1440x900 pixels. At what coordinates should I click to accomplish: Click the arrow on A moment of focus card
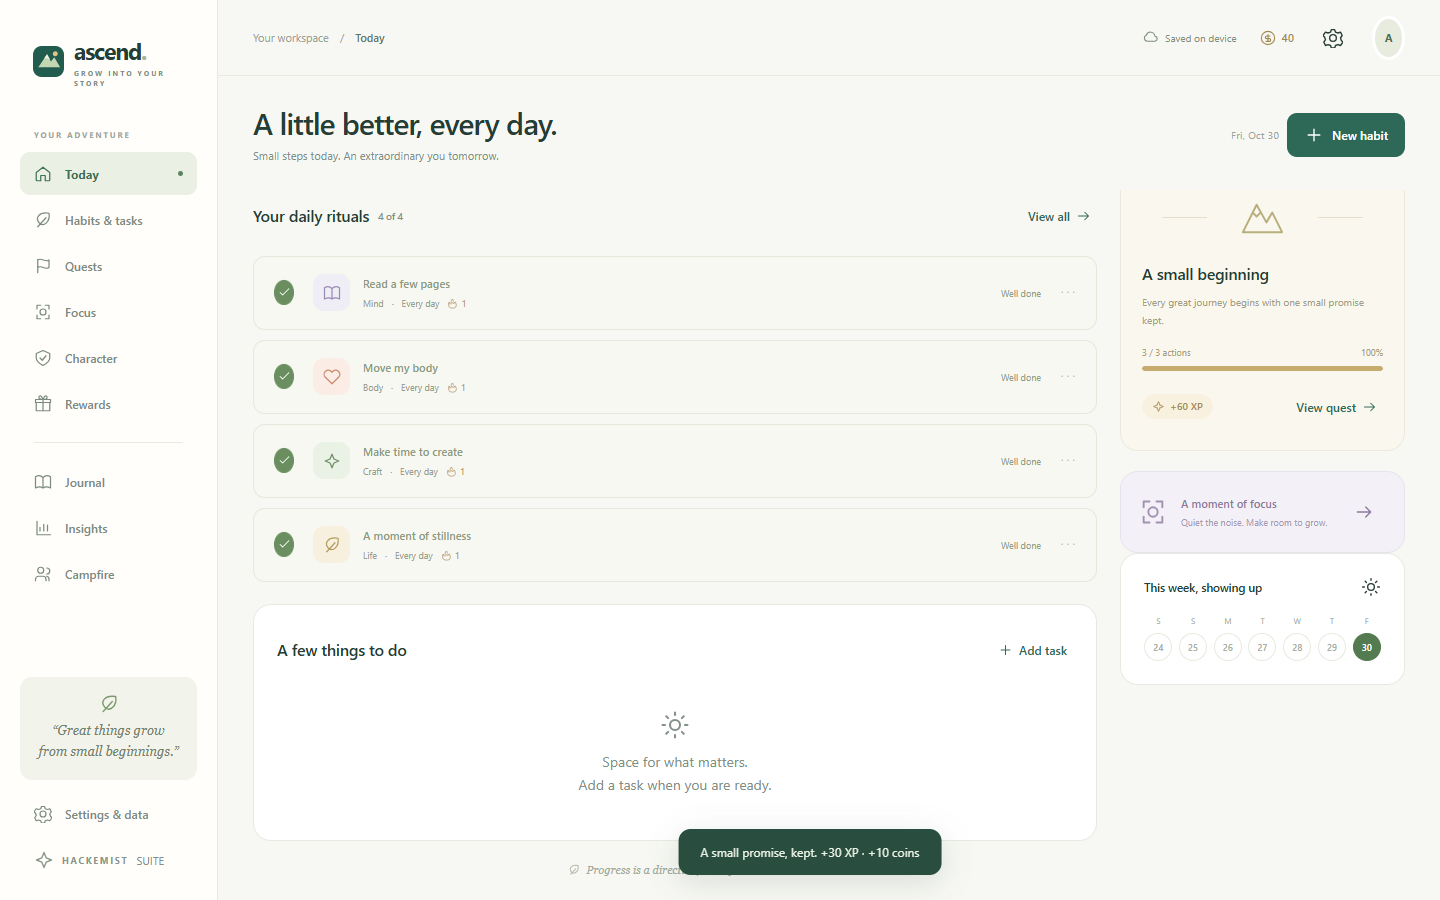tap(1364, 512)
